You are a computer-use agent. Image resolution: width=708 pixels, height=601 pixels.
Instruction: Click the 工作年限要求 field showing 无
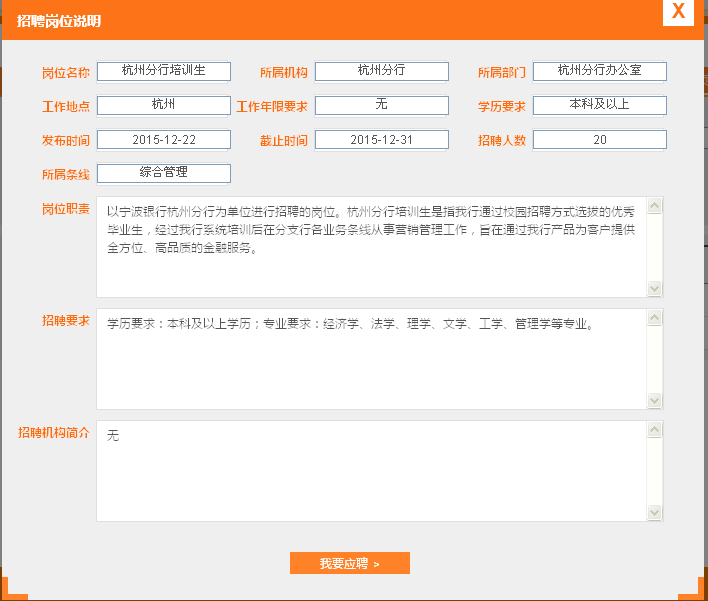pyautogui.click(x=382, y=105)
